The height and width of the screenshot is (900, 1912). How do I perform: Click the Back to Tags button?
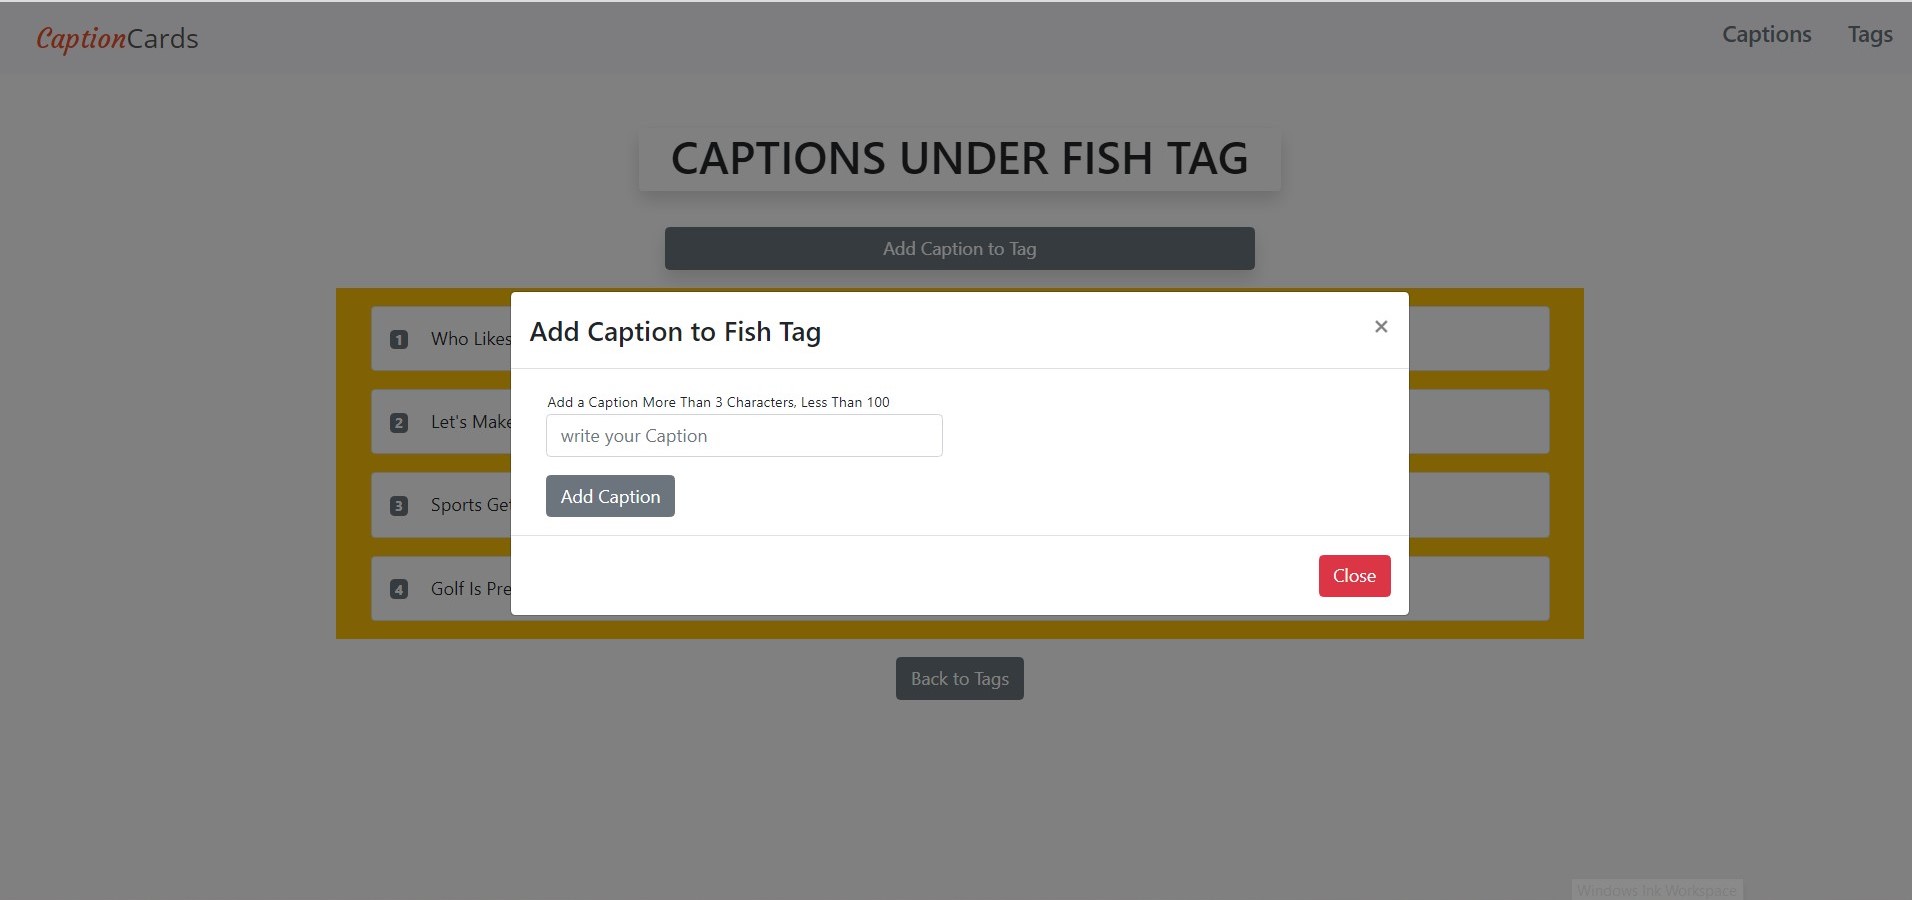click(959, 678)
